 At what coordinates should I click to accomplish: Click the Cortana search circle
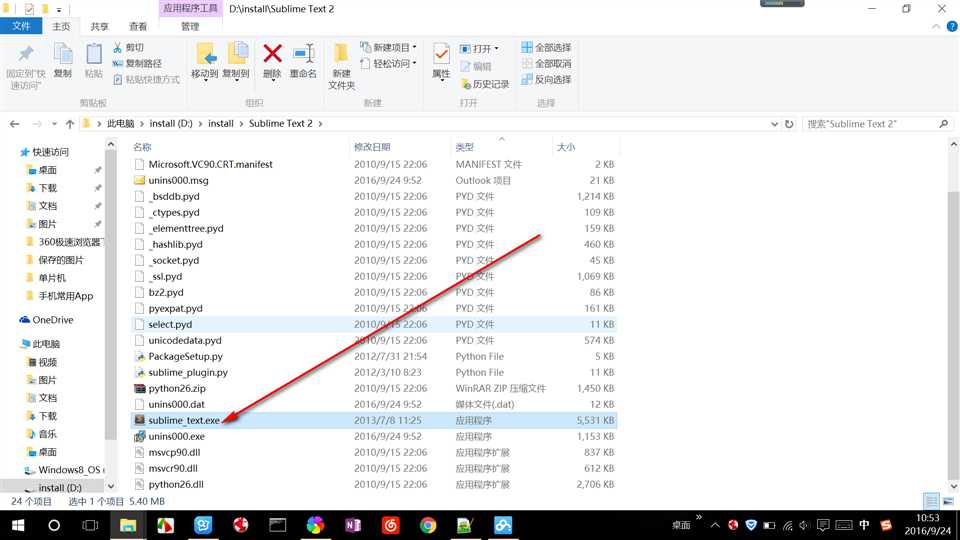[x=54, y=525]
